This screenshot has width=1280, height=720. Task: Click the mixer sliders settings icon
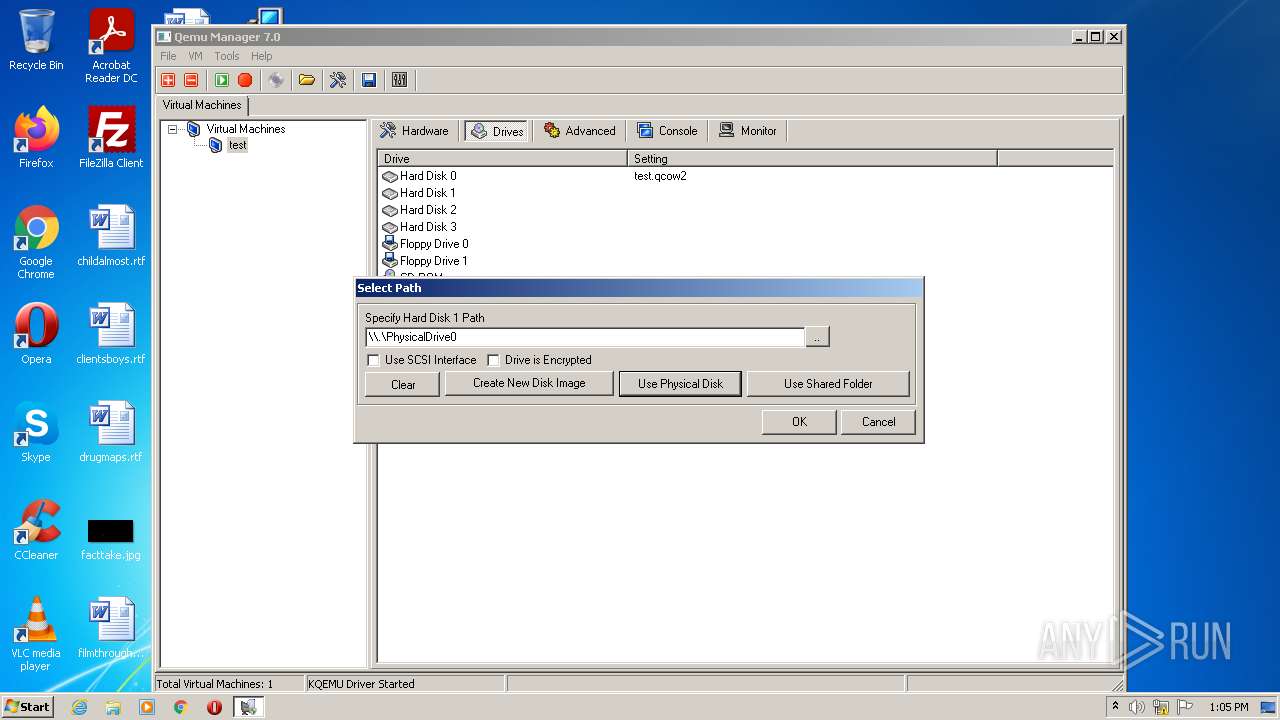(x=400, y=80)
